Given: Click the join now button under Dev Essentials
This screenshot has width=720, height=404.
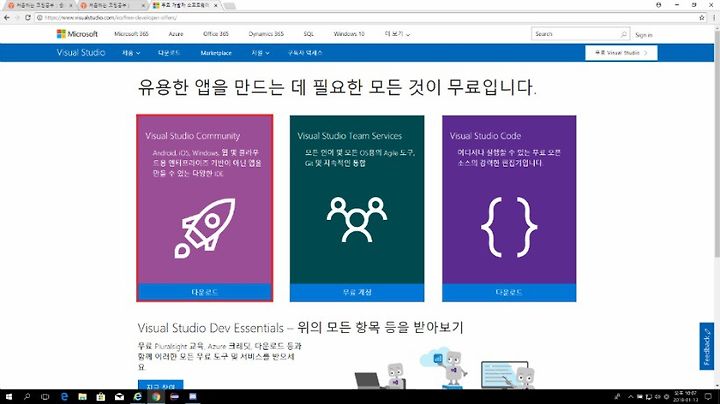Looking at the screenshot, I should click(161, 385).
